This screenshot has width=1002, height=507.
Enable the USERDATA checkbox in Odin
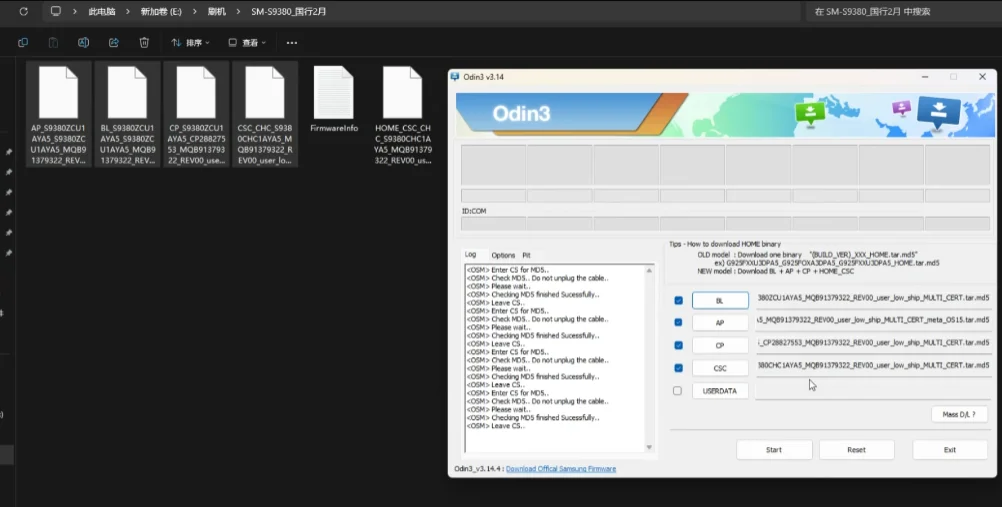click(x=677, y=391)
